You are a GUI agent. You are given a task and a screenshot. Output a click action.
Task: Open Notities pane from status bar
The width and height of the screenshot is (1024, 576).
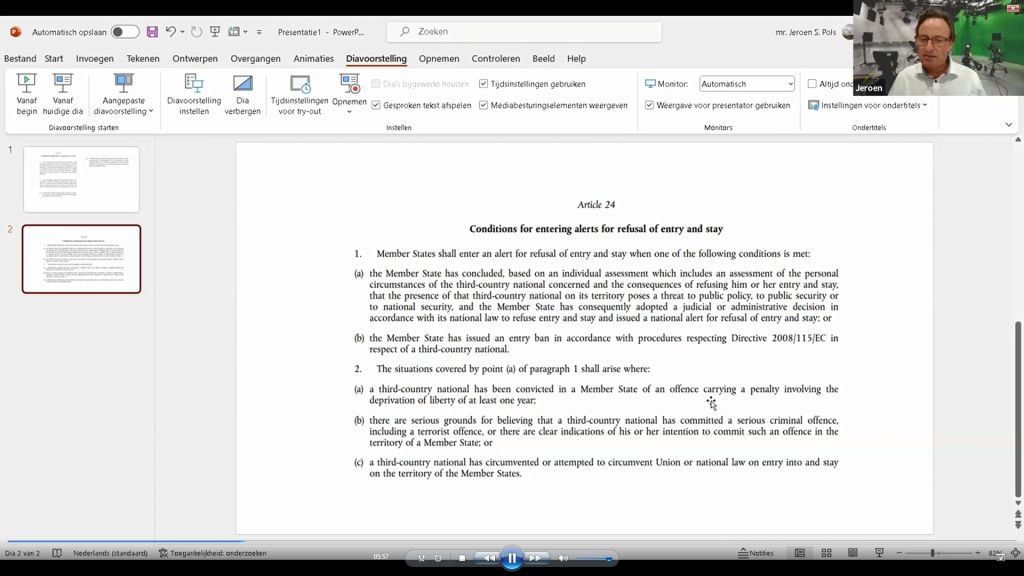click(756, 553)
